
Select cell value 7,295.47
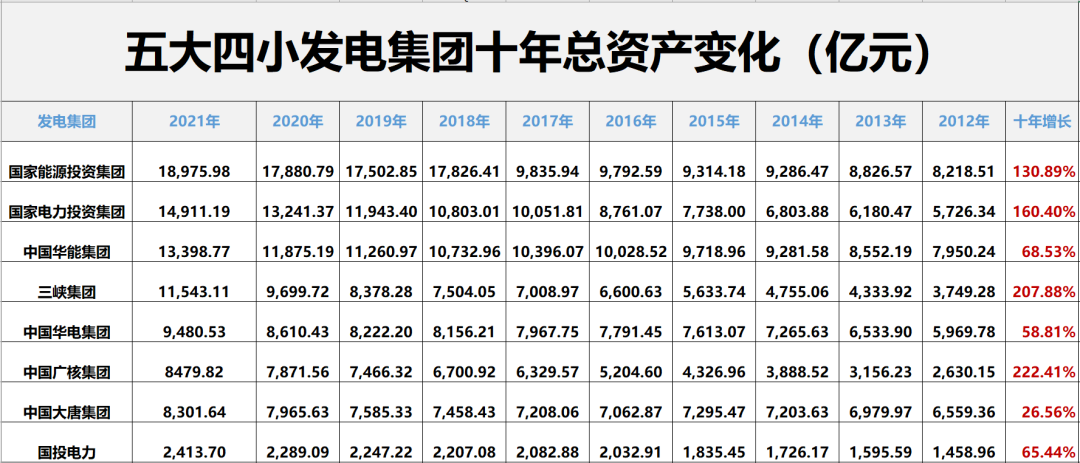714,412
